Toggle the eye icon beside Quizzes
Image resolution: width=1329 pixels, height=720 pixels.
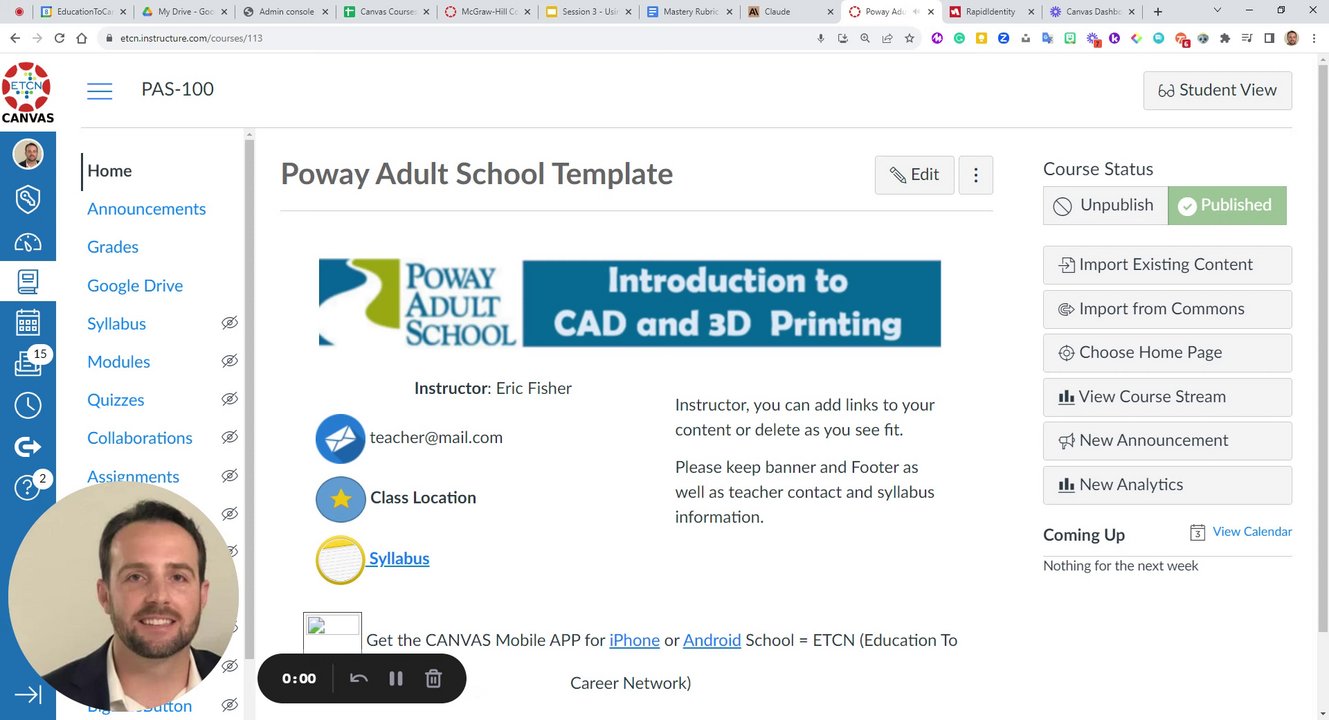coord(229,399)
